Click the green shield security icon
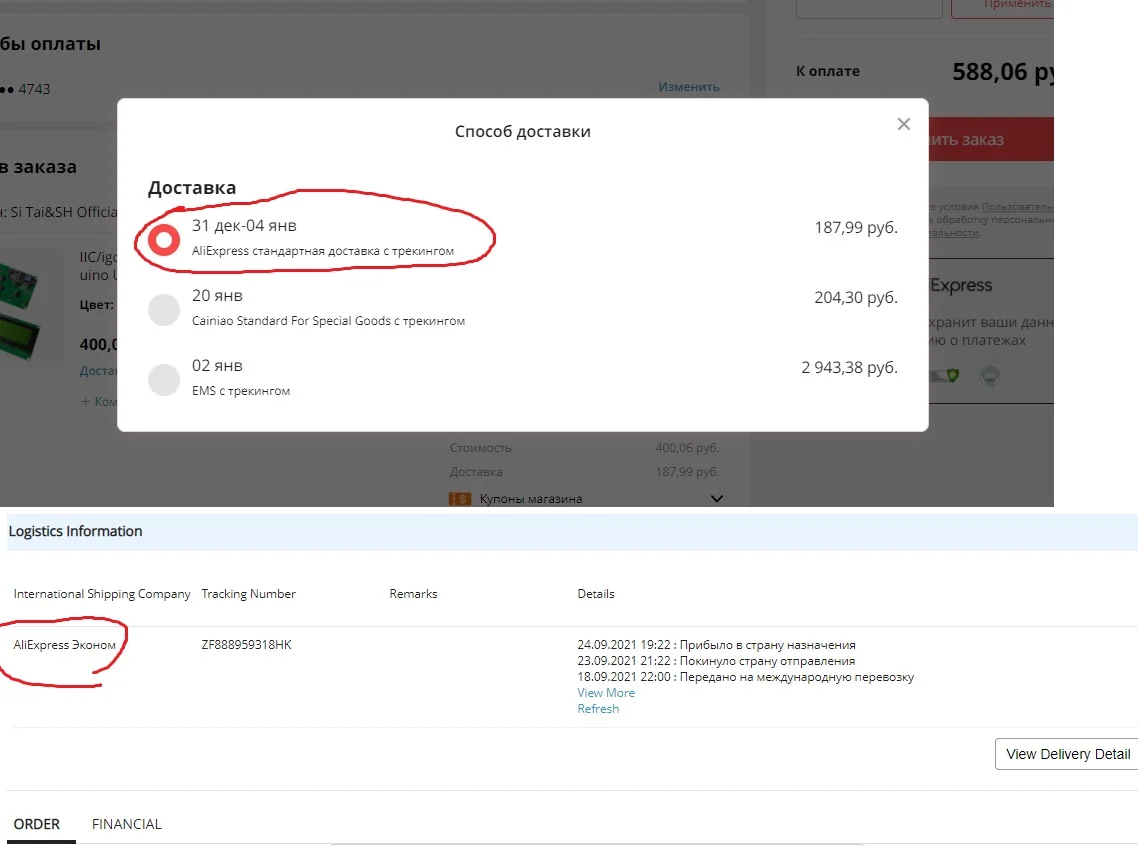Viewport: 1138px width, 847px height. click(952, 375)
